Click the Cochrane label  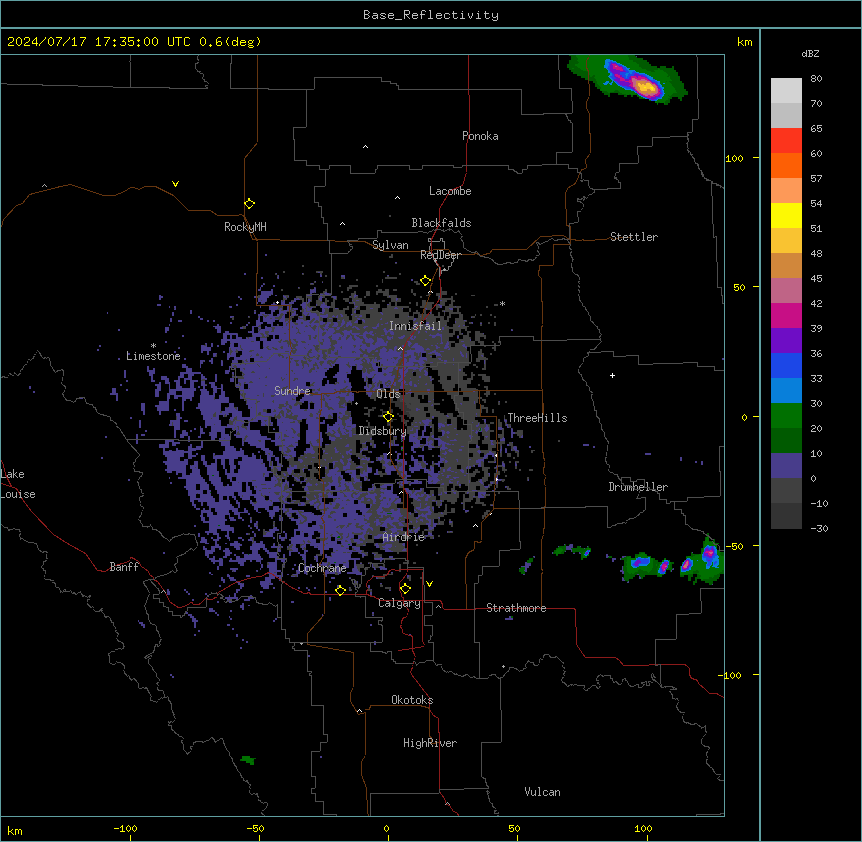tap(322, 568)
